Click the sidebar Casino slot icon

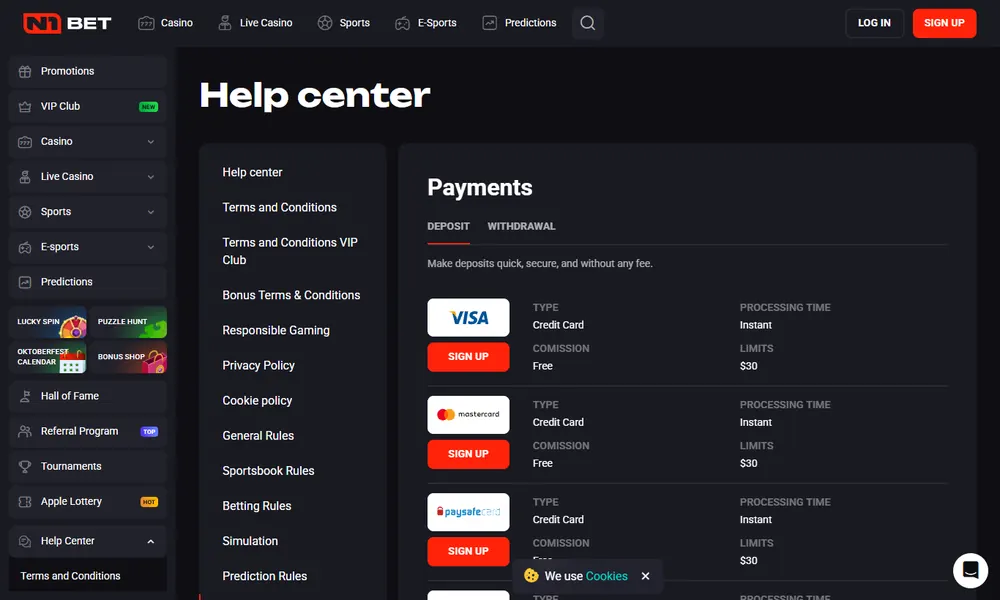pos(25,142)
